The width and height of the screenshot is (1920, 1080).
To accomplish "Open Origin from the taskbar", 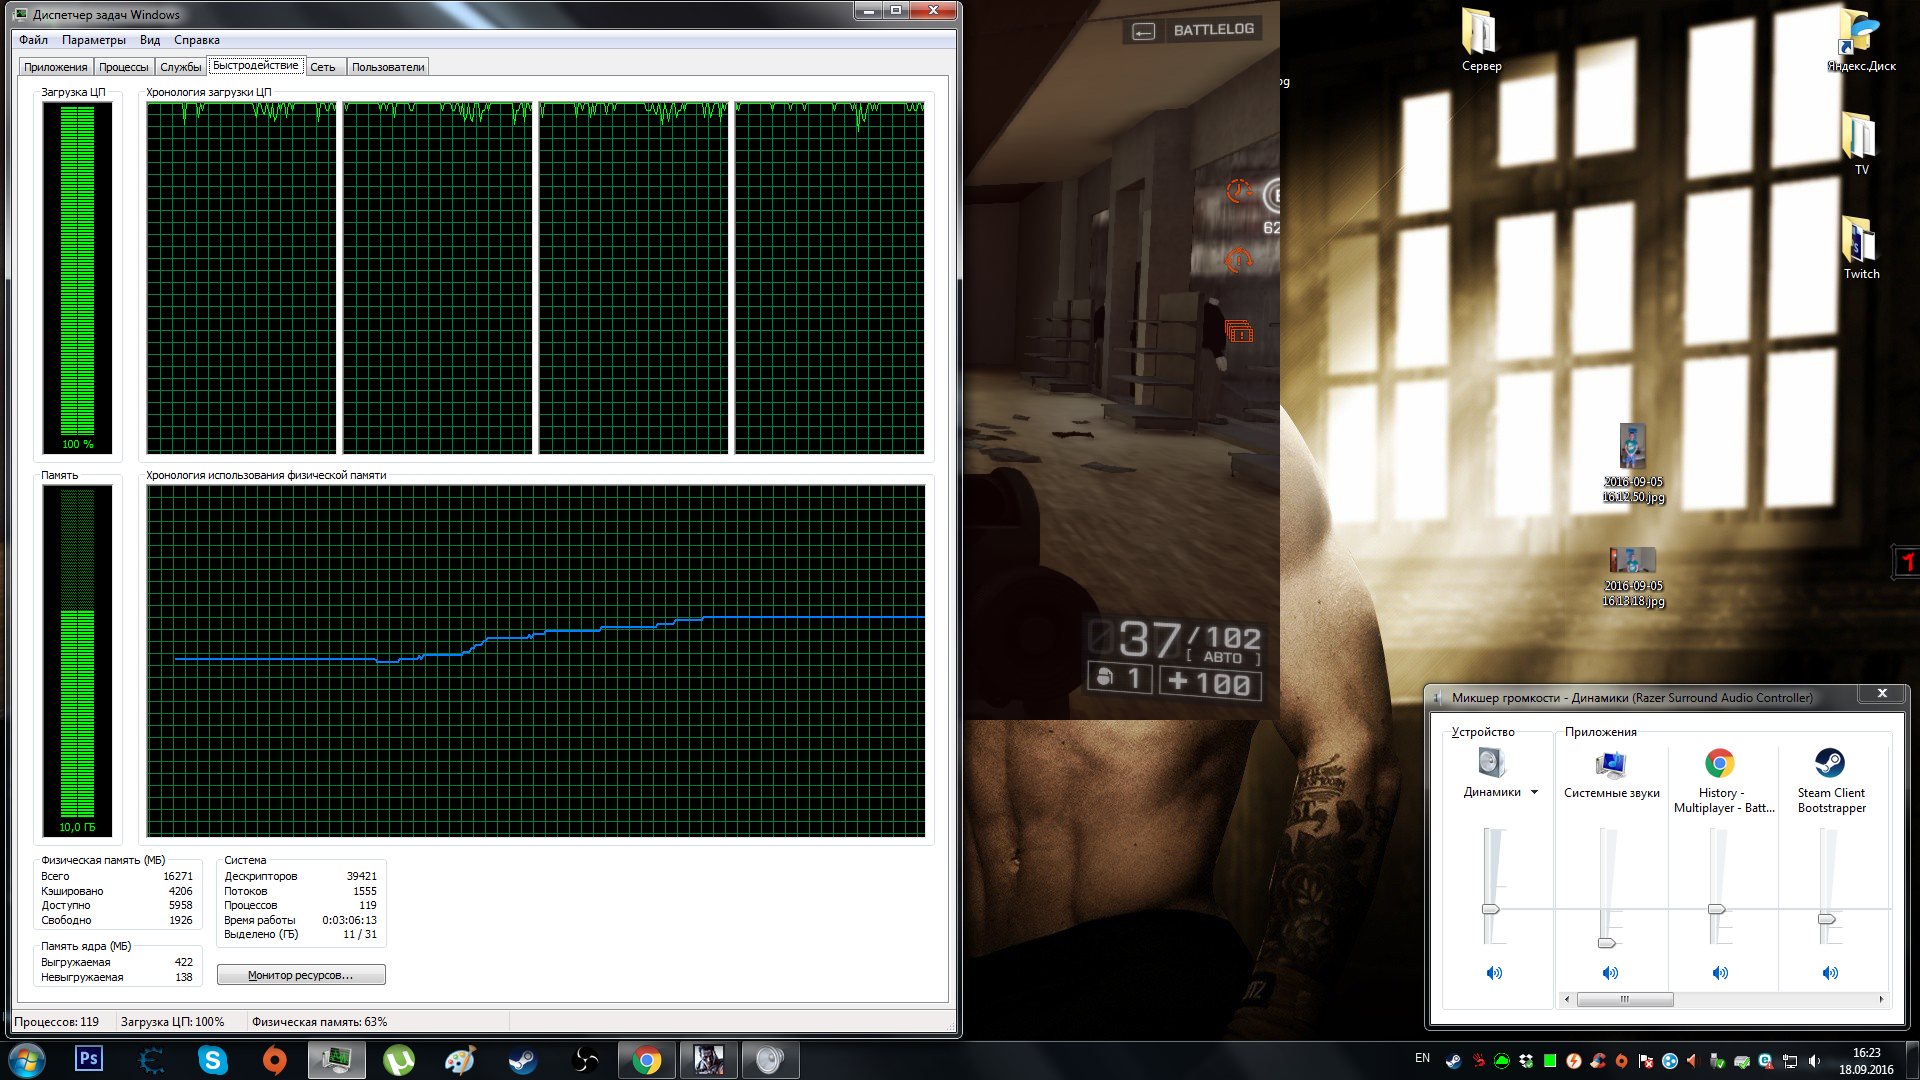I will 274,1059.
